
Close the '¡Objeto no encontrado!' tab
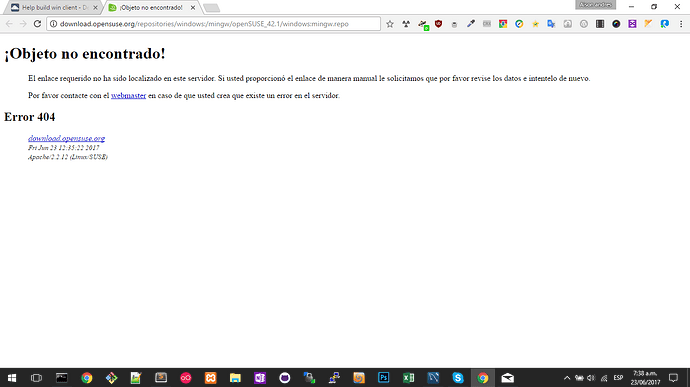193,7
